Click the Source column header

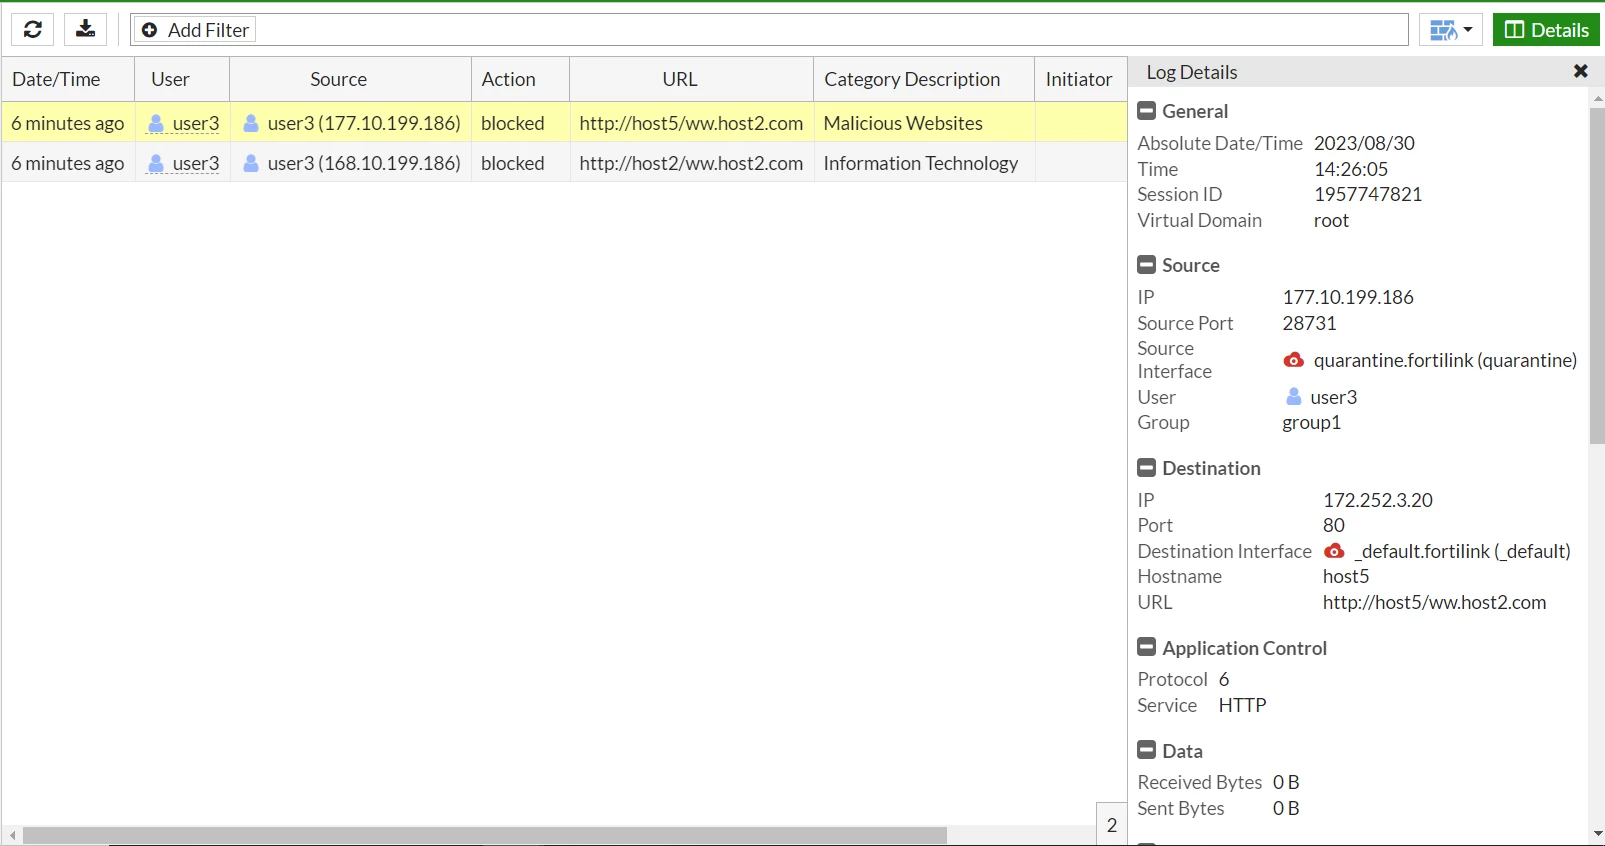[x=350, y=79]
